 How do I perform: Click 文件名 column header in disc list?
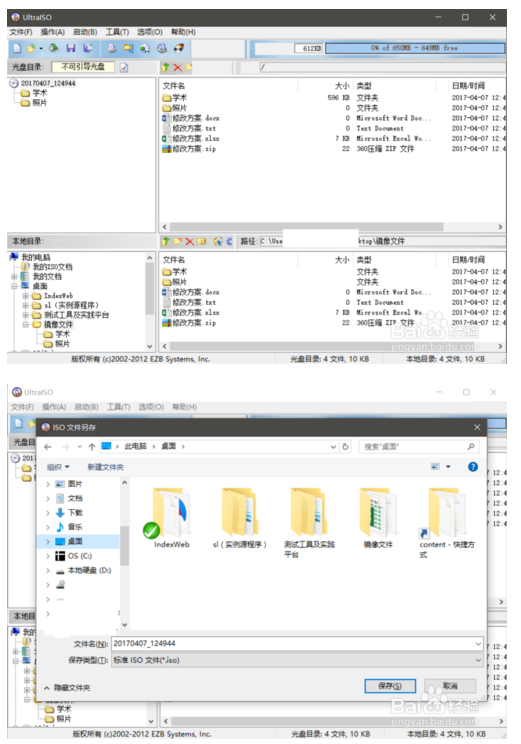click(174, 86)
